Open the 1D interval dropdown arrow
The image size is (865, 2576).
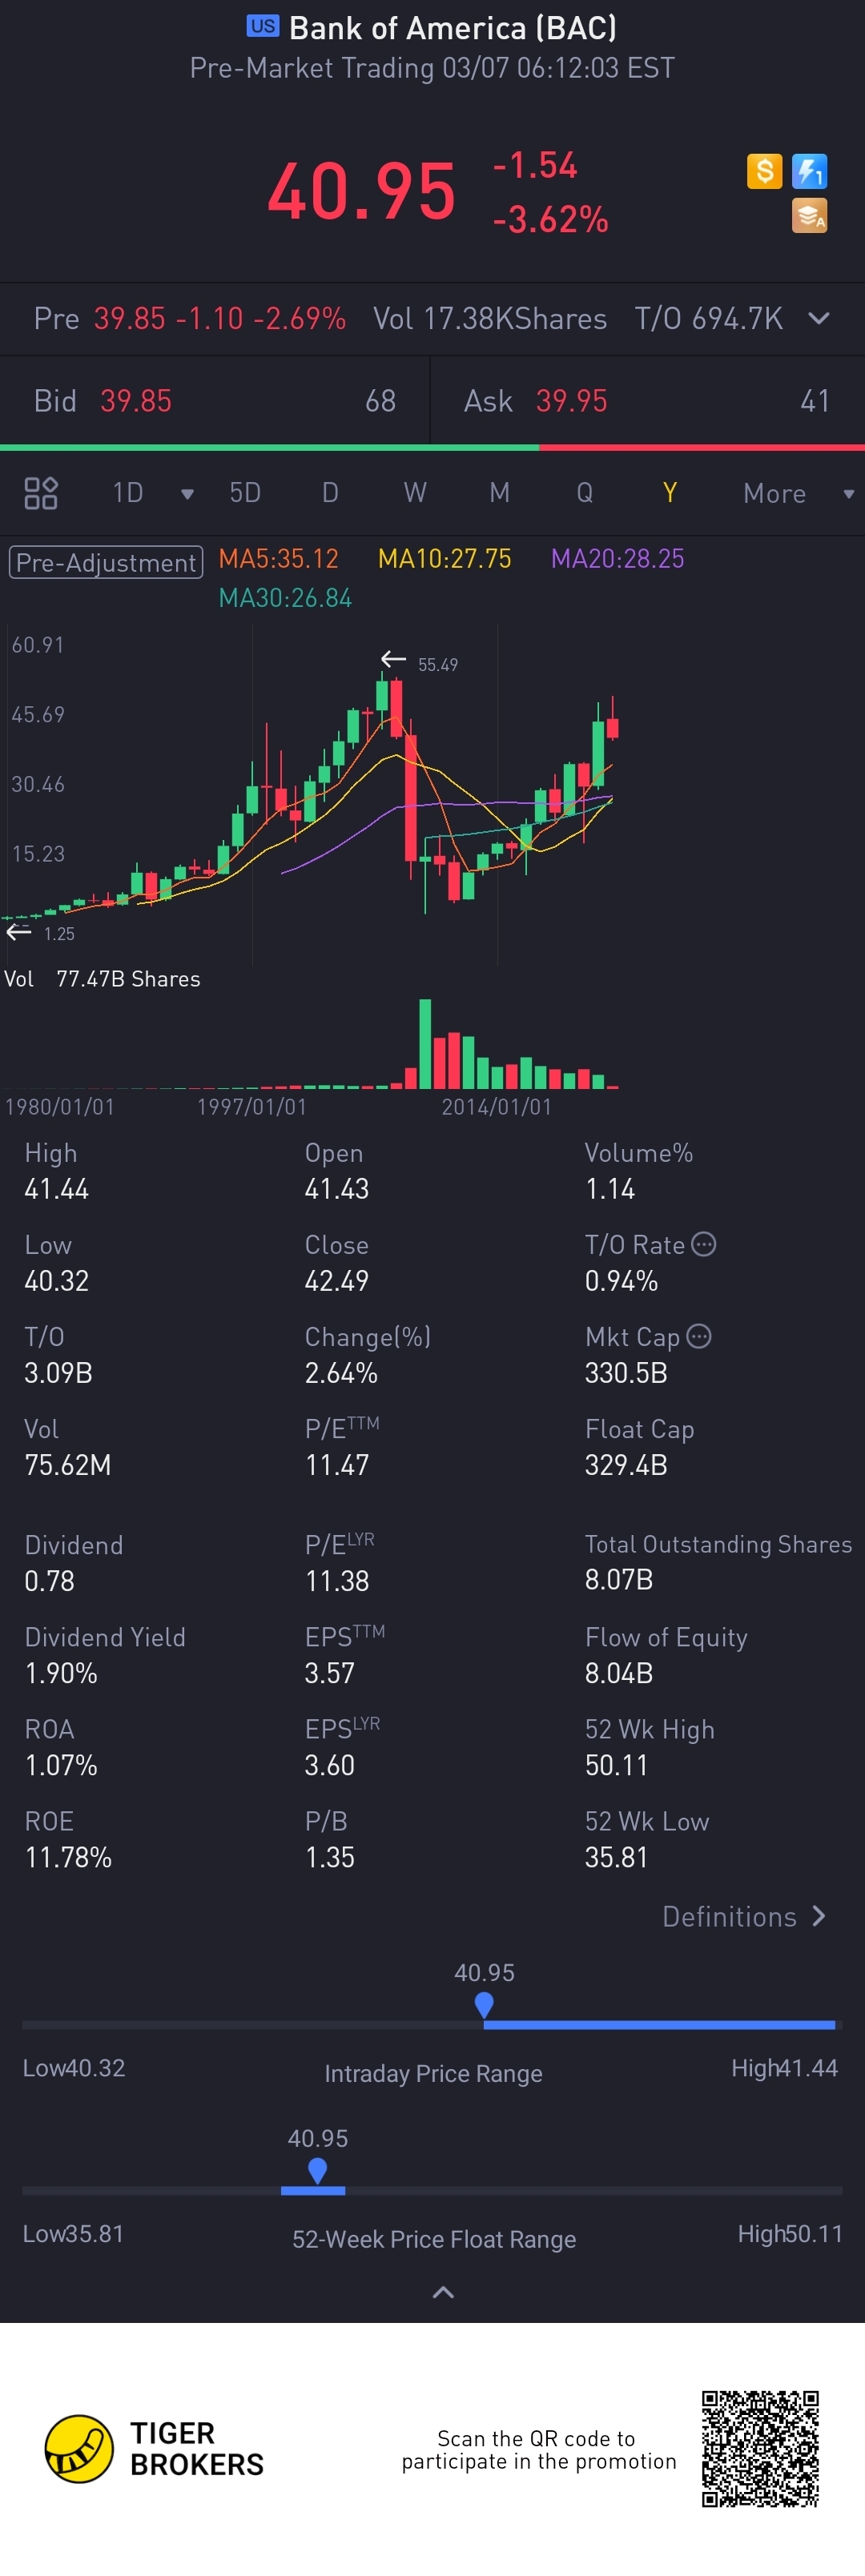coord(186,494)
